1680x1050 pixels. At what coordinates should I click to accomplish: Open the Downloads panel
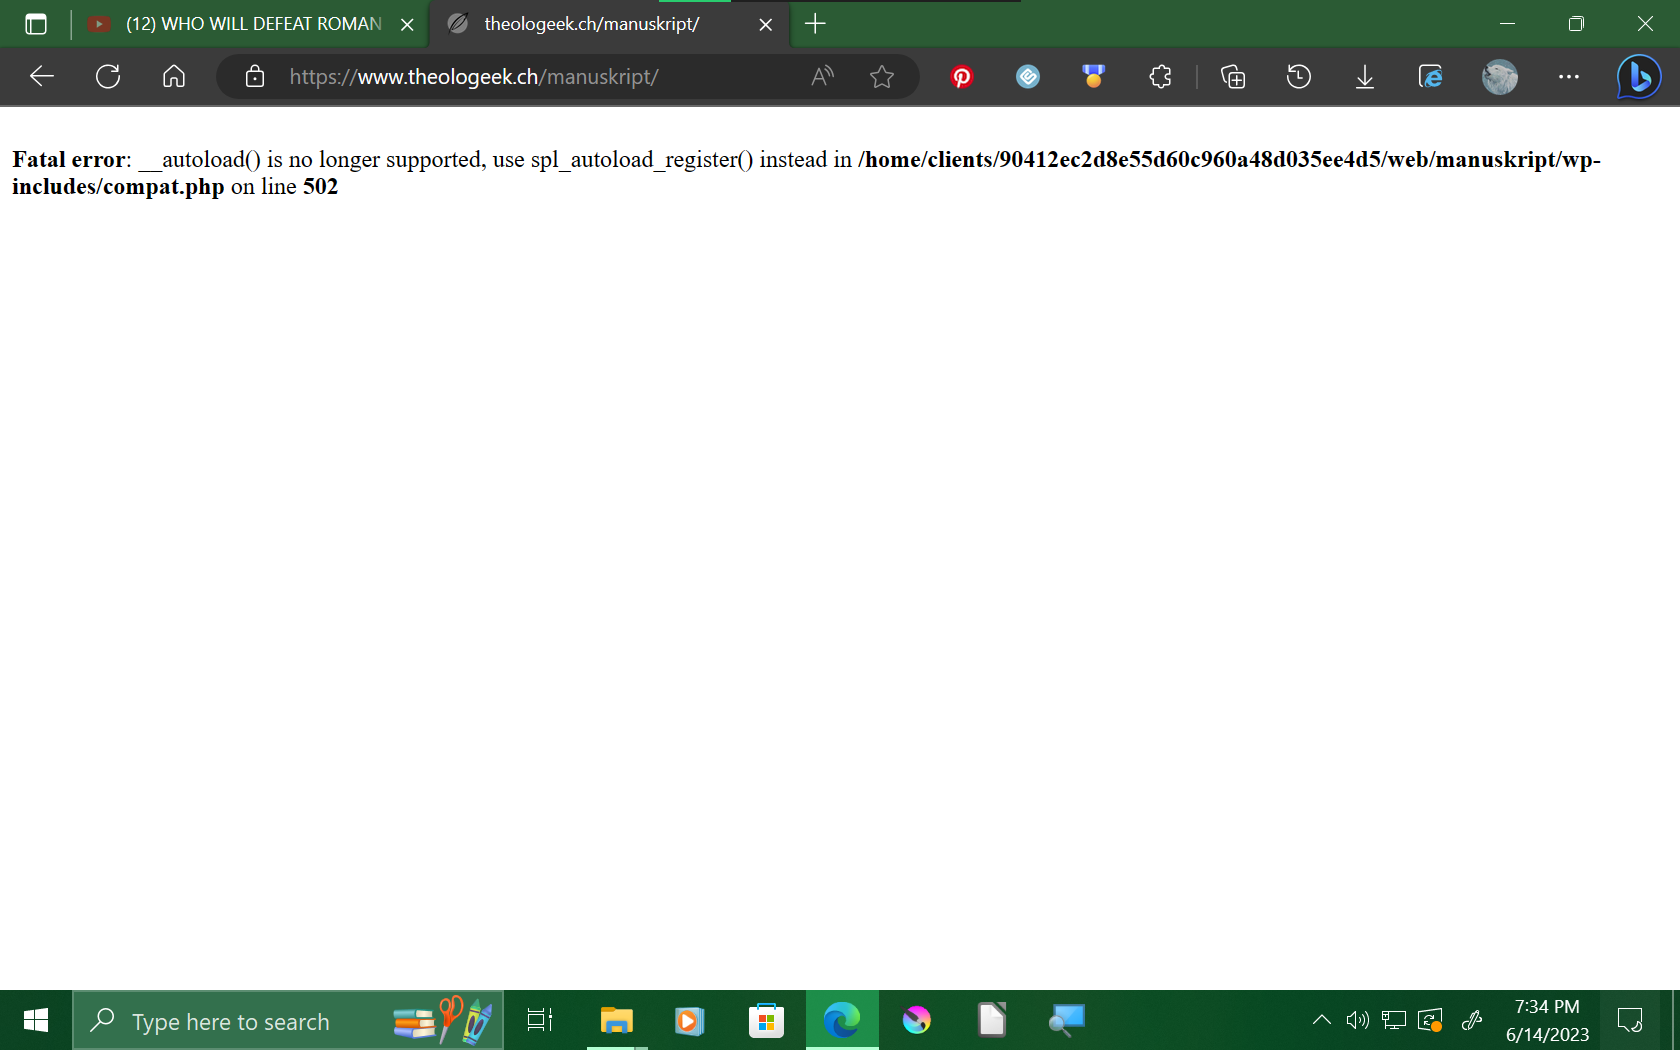pyautogui.click(x=1364, y=76)
